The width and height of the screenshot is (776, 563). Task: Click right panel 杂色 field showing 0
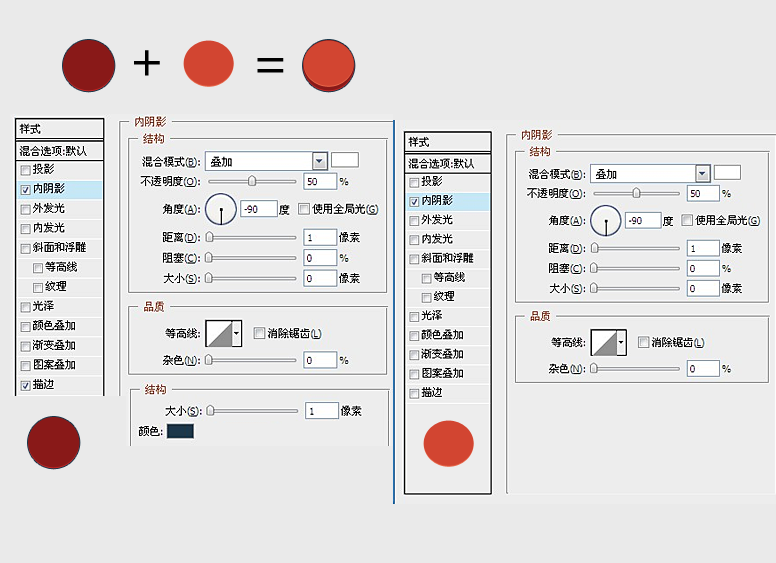[x=703, y=369]
